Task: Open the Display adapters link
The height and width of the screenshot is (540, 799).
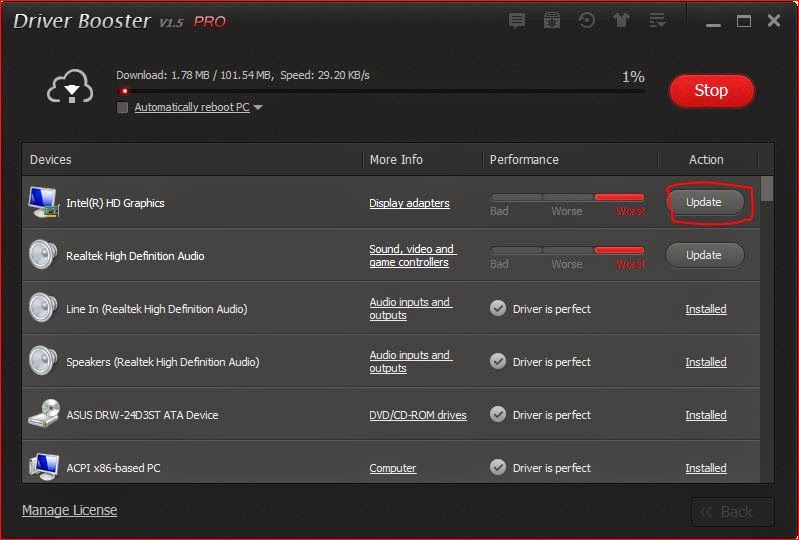Action: (409, 203)
